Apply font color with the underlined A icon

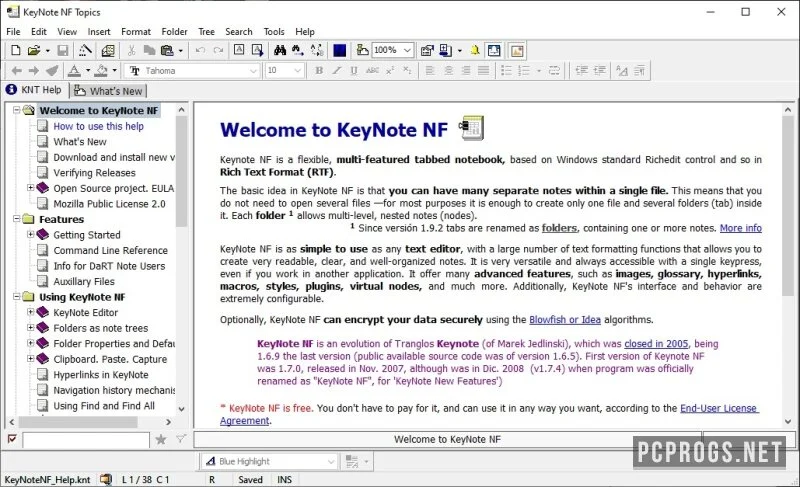pos(74,70)
